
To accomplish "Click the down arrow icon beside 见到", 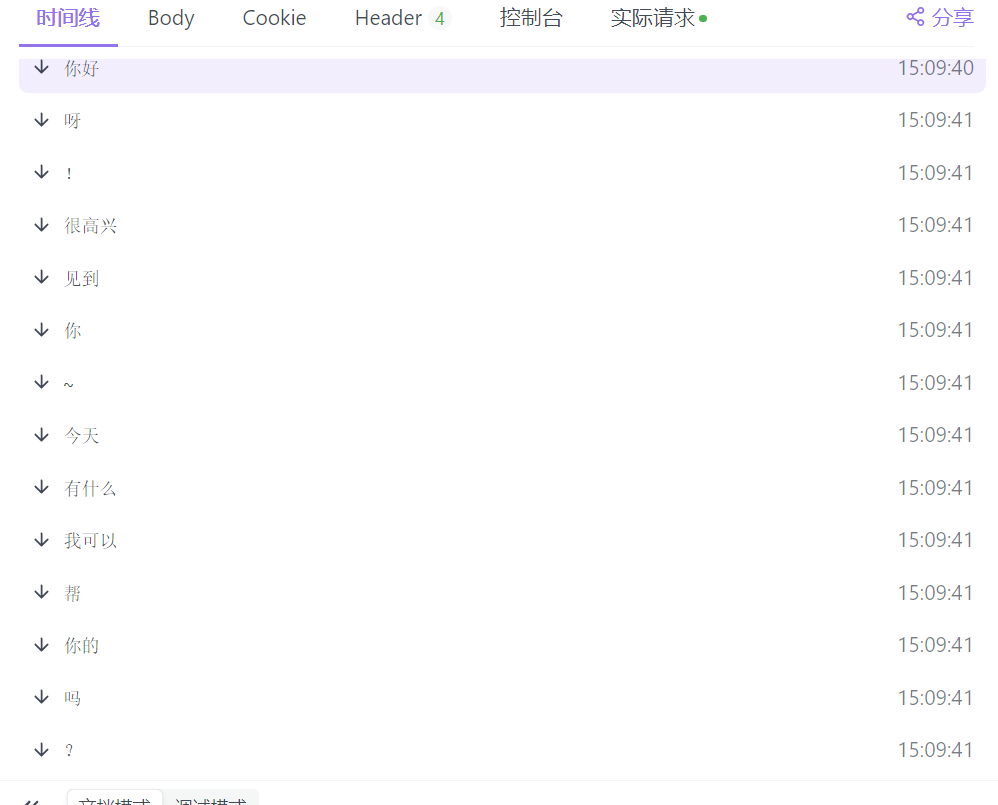I will [x=41, y=277].
